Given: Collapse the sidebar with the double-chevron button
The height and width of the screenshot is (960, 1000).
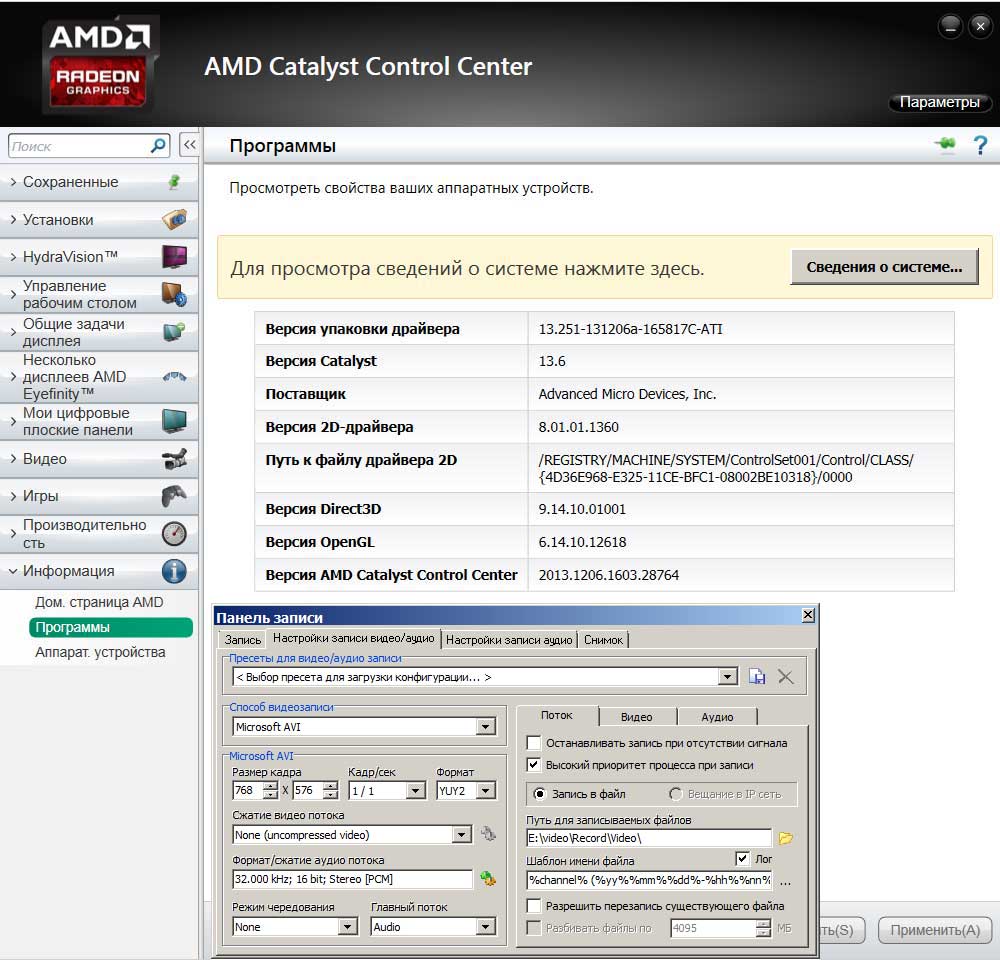Looking at the screenshot, I should pyautogui.click(x=189, y=146).
